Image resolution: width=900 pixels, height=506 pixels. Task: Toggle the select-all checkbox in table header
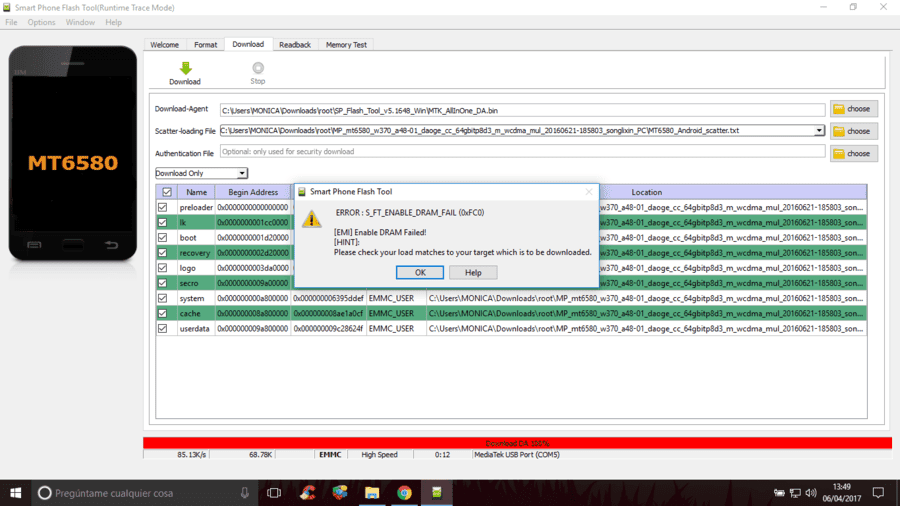(x=167, y=192)
